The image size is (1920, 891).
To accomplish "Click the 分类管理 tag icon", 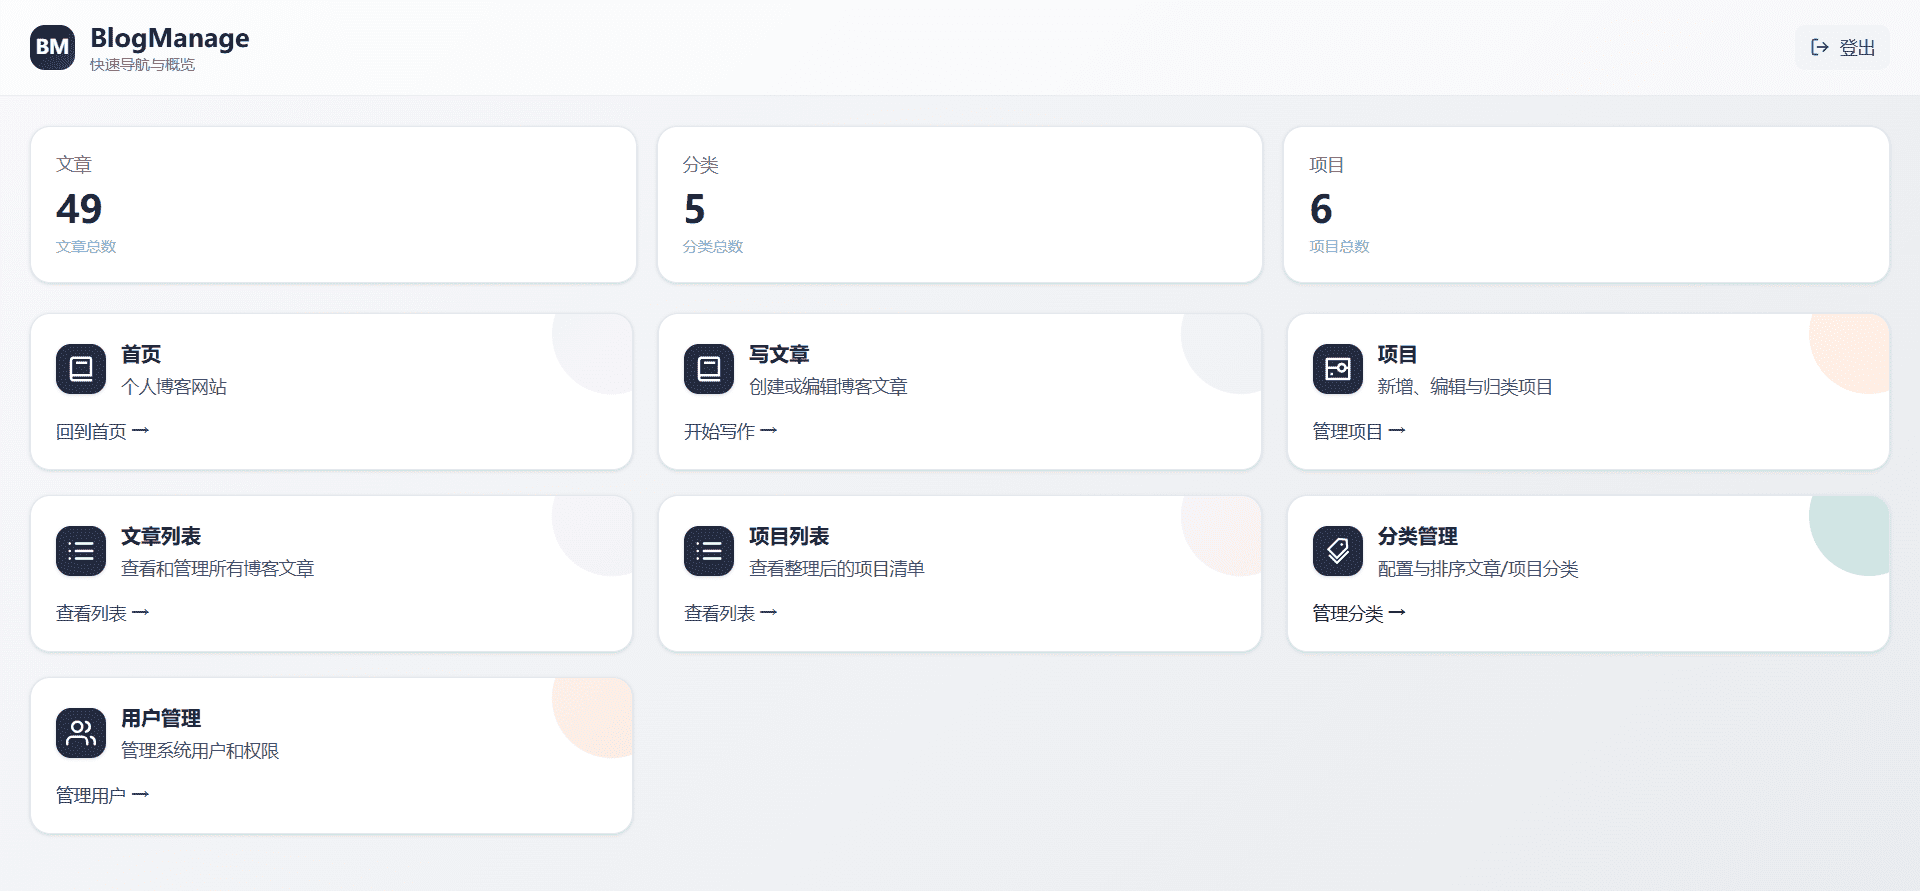I will pyautogui.click(x=1337, y=551).
